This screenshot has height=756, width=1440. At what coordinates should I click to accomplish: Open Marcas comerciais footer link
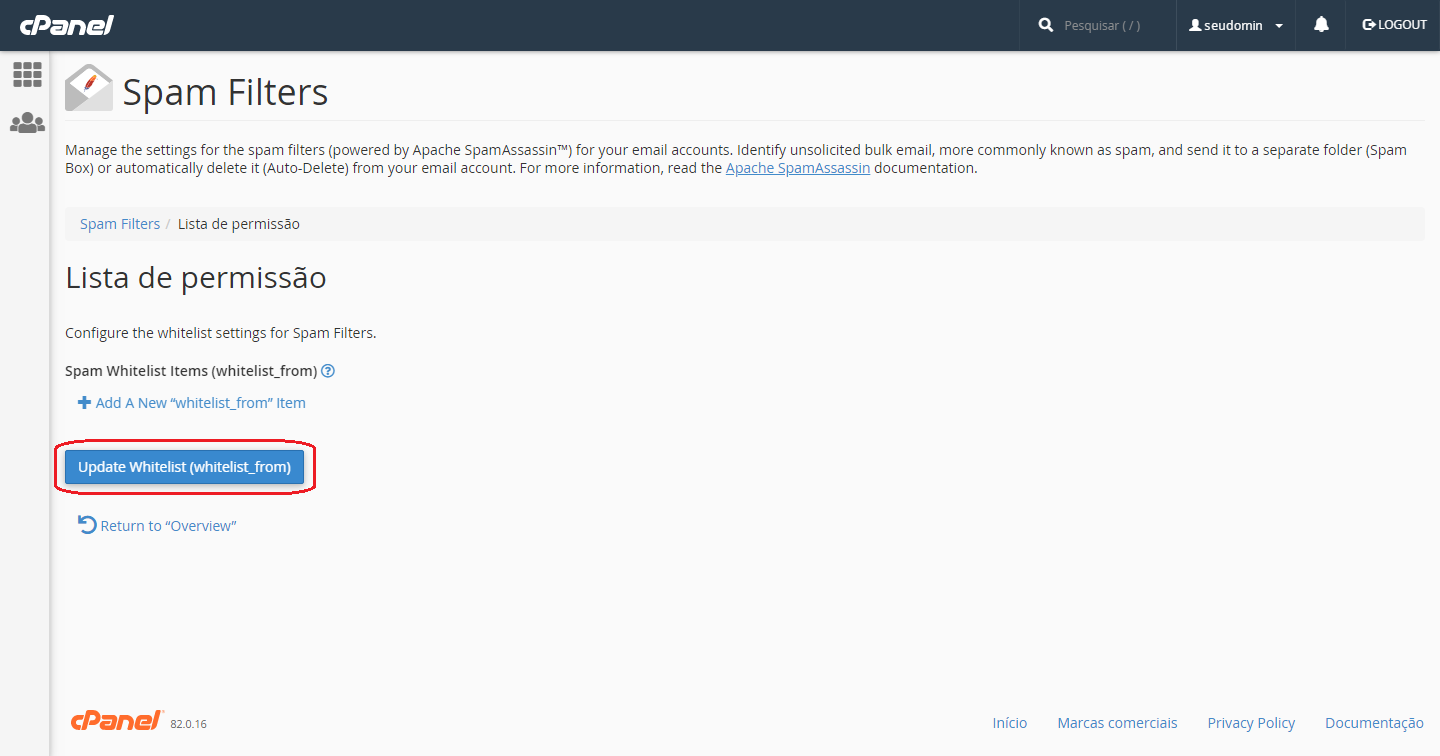click(1118, 723)
